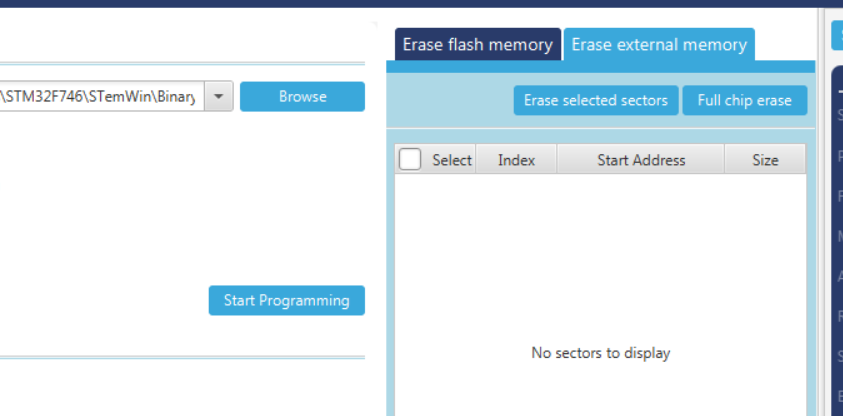This screenshot has width=843, height=416.
Task: Click the partially visible blue button at far right
Action: (x=836, y=35)
